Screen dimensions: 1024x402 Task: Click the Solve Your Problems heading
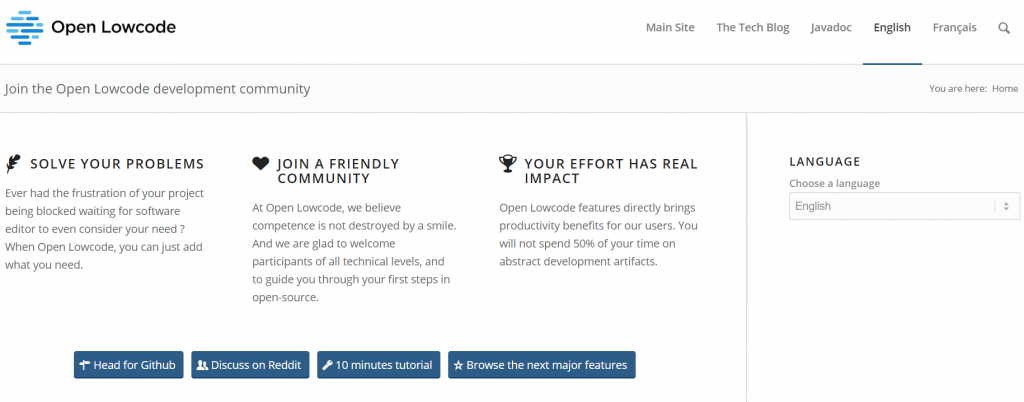coord(117,164)
